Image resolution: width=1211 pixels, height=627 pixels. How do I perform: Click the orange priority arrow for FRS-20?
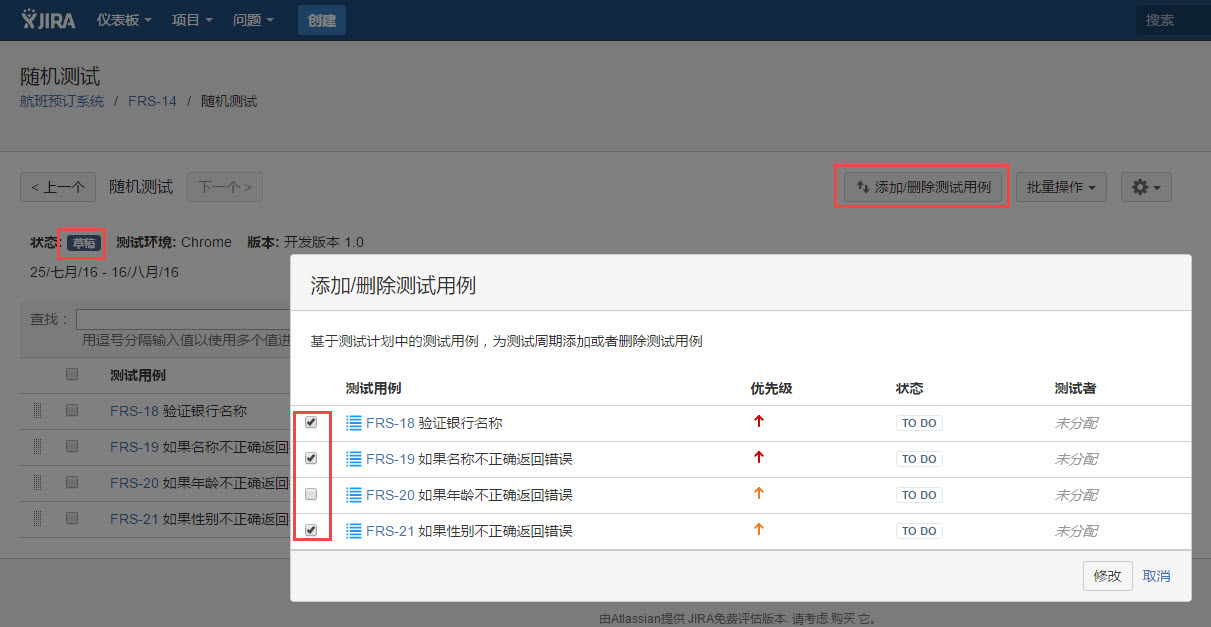[x=758, y=494]
